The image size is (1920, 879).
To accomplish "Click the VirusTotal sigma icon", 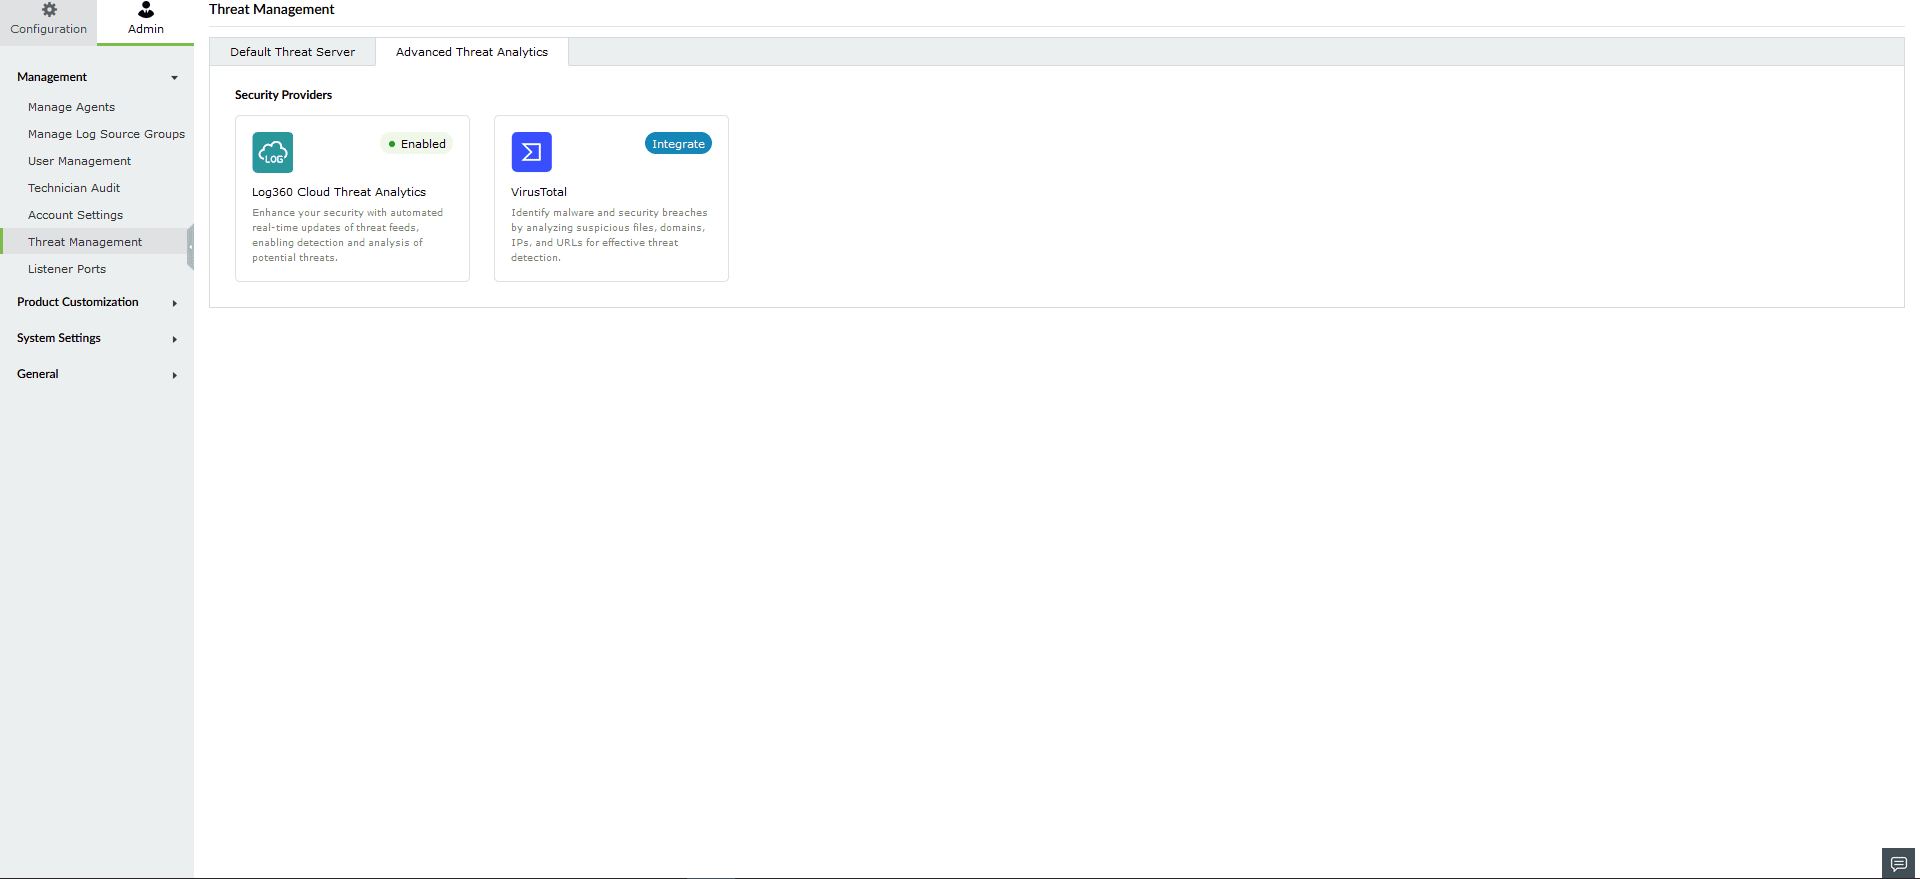I will [x=532, y=152].
